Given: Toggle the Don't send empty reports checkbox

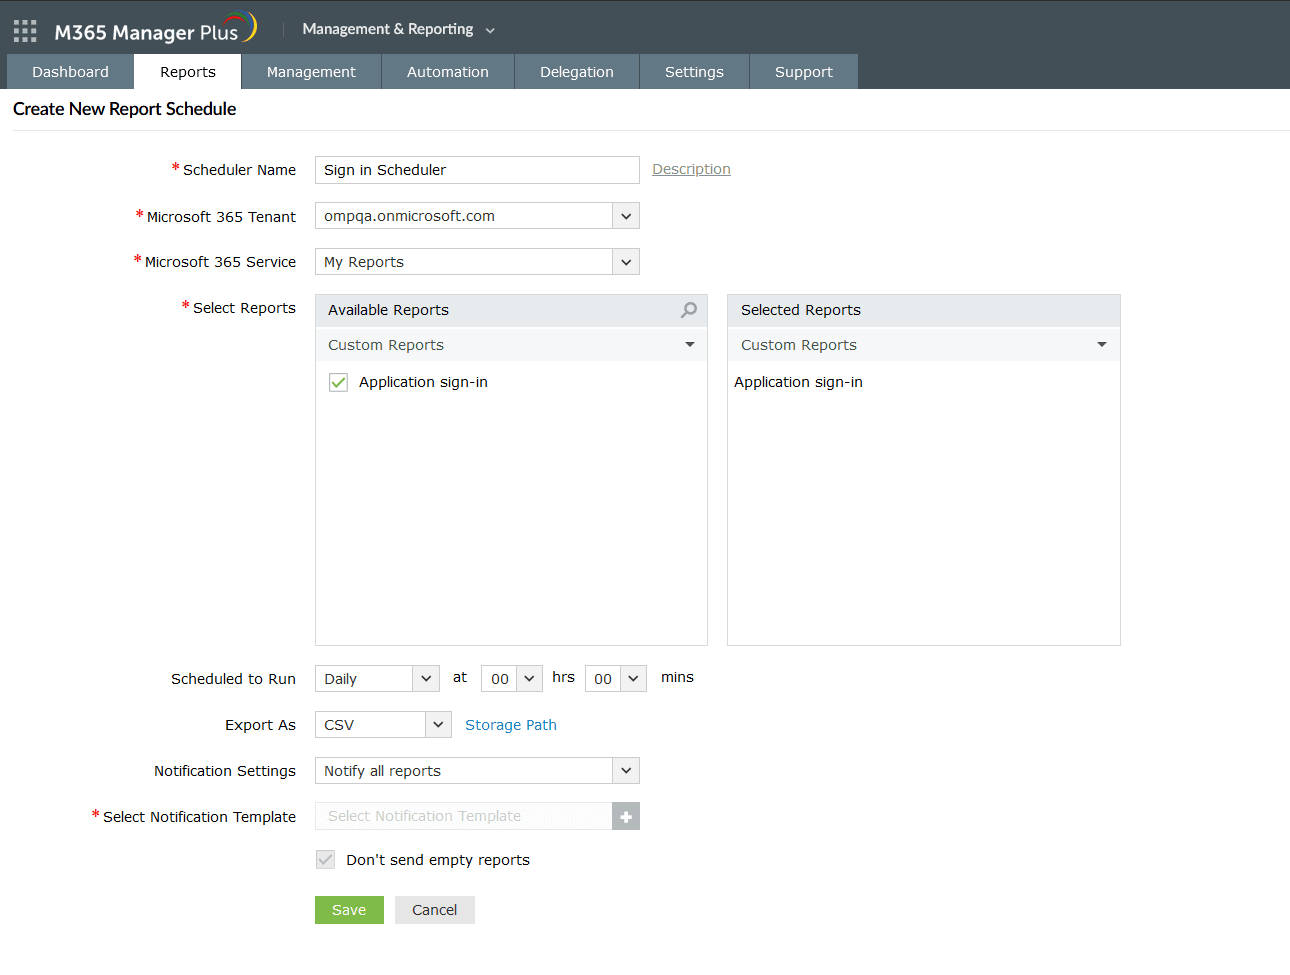Looking at the screenshot, I should click(326, 860).
